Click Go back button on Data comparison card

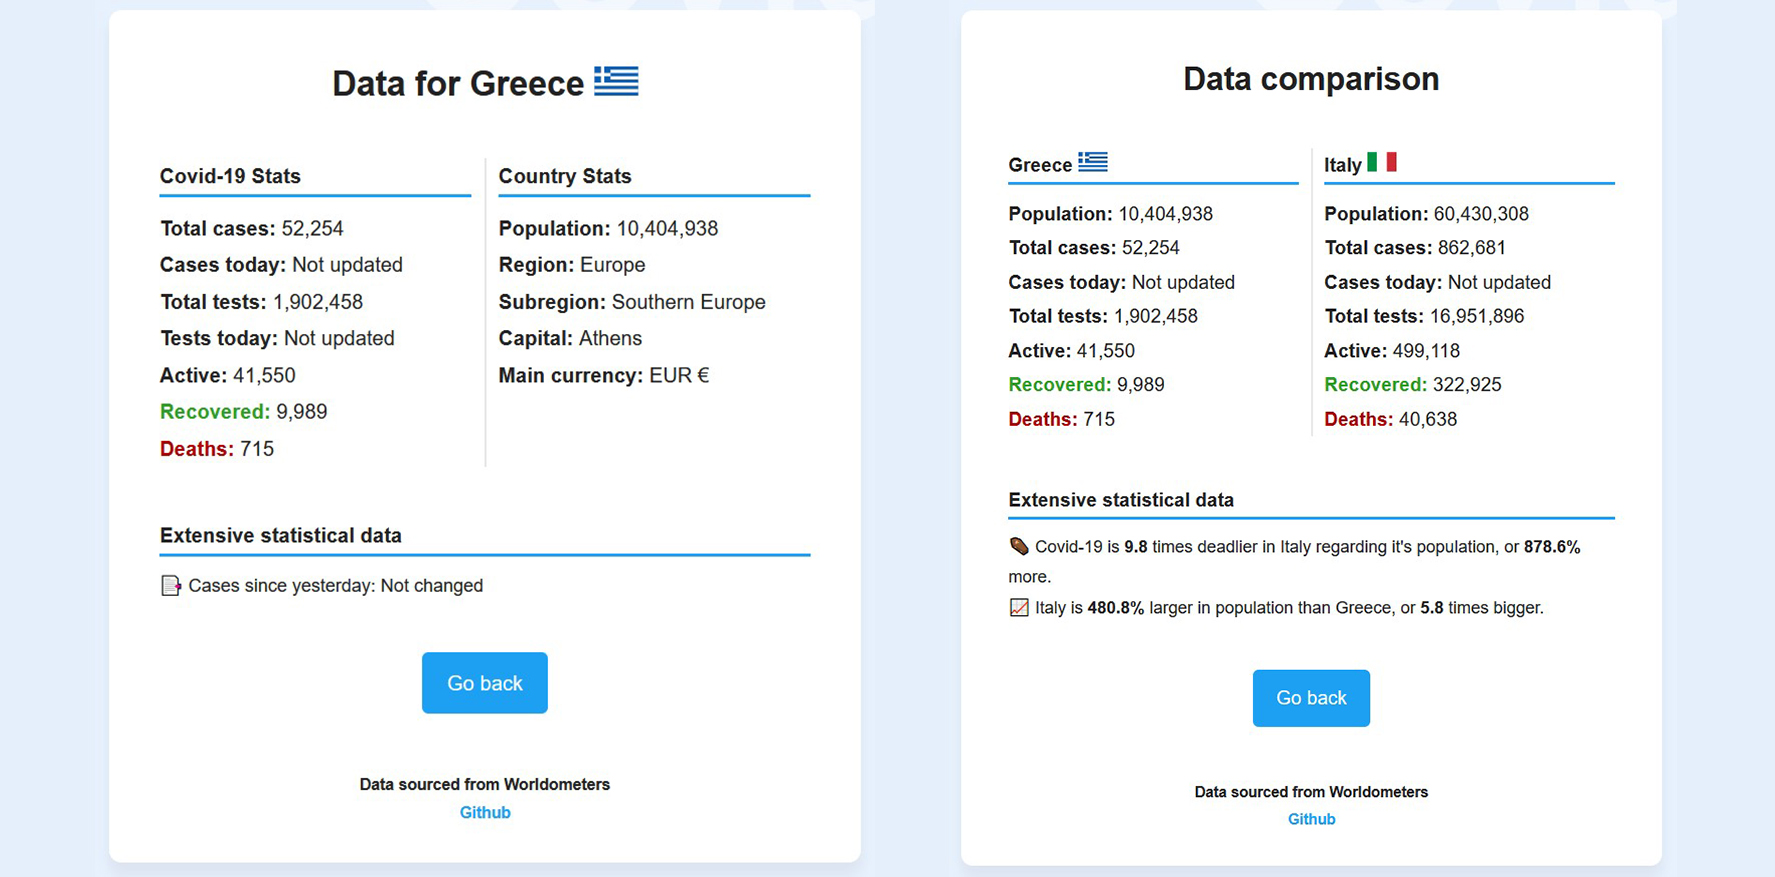click(1311, 698)
